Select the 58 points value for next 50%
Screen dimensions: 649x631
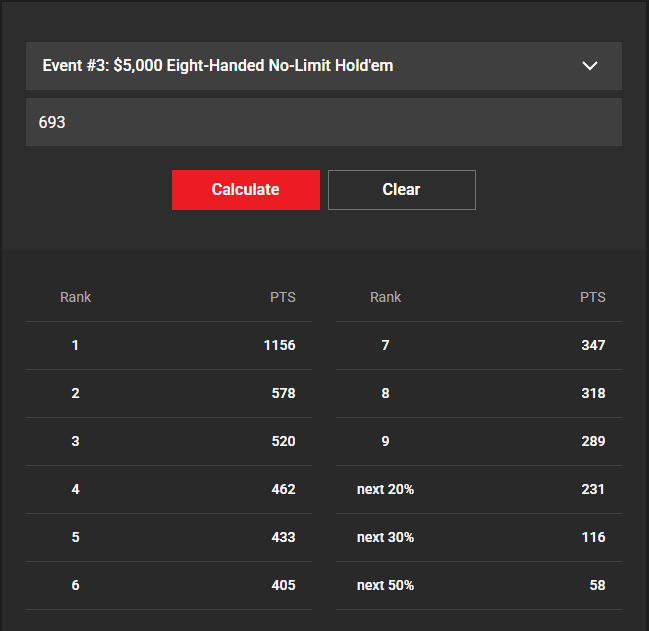click(x=597, y=585)
